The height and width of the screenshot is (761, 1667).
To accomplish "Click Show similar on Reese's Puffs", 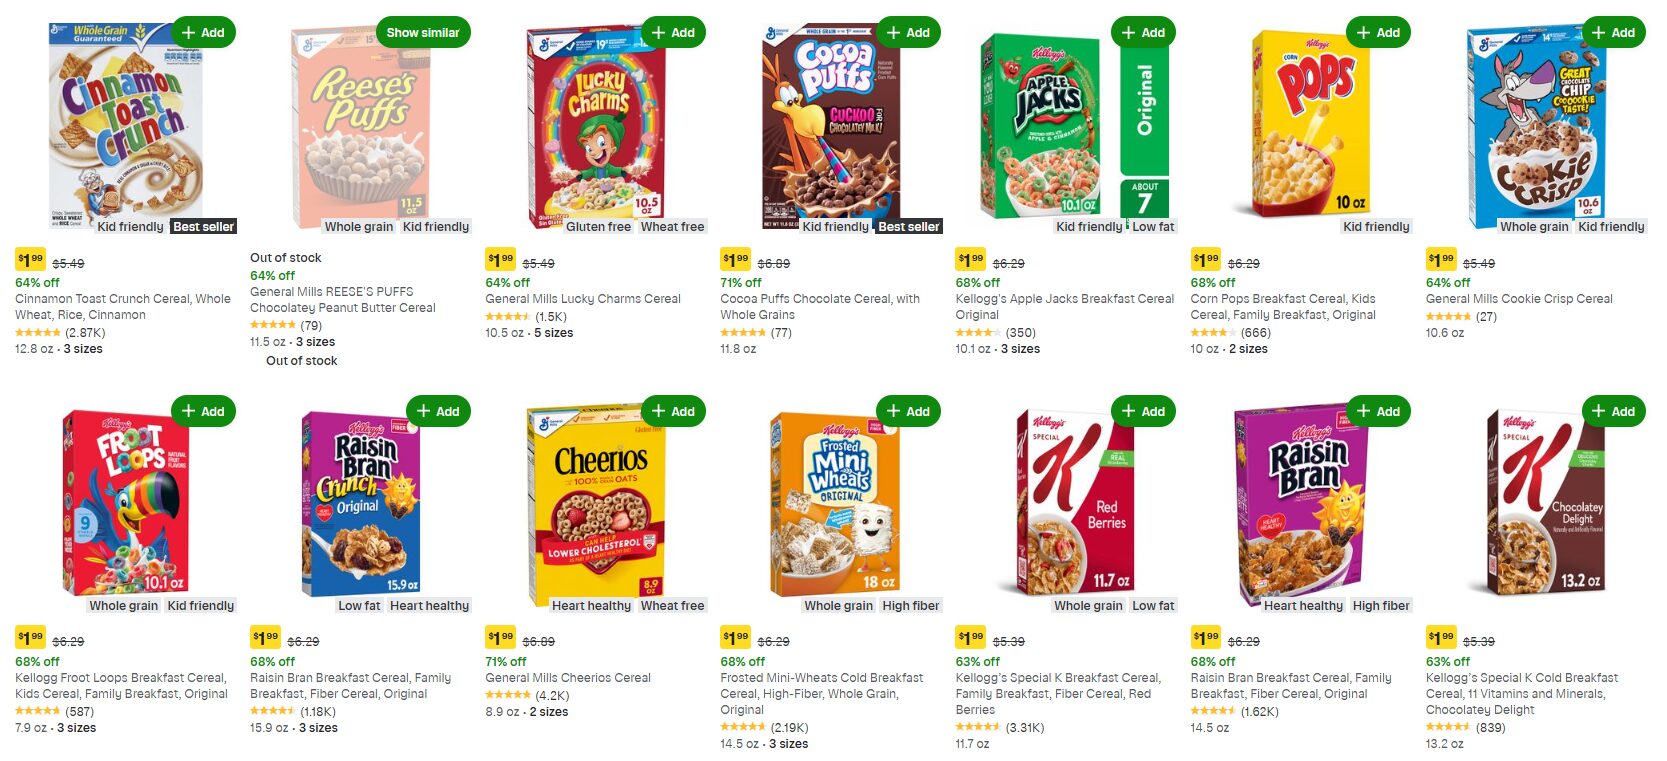I will (422, 33).
